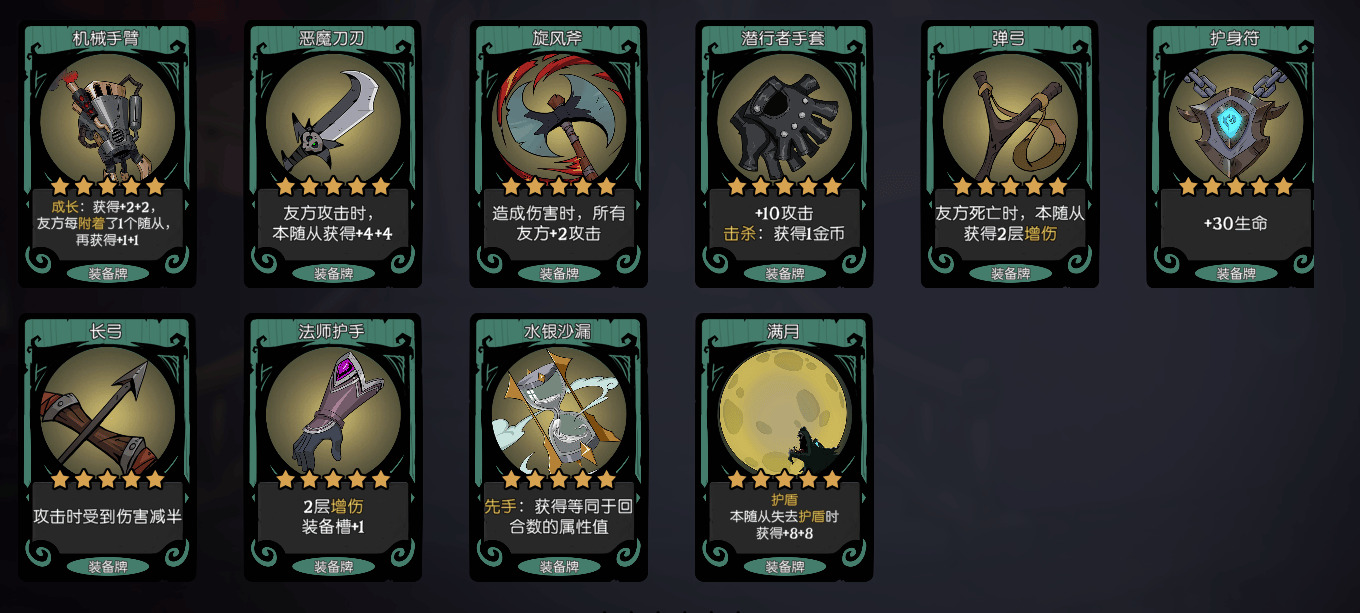Read the 潜行者手套 description +10攻击 text
The height and width of the screenshot is (613, 1360).
tap(784, 213)
